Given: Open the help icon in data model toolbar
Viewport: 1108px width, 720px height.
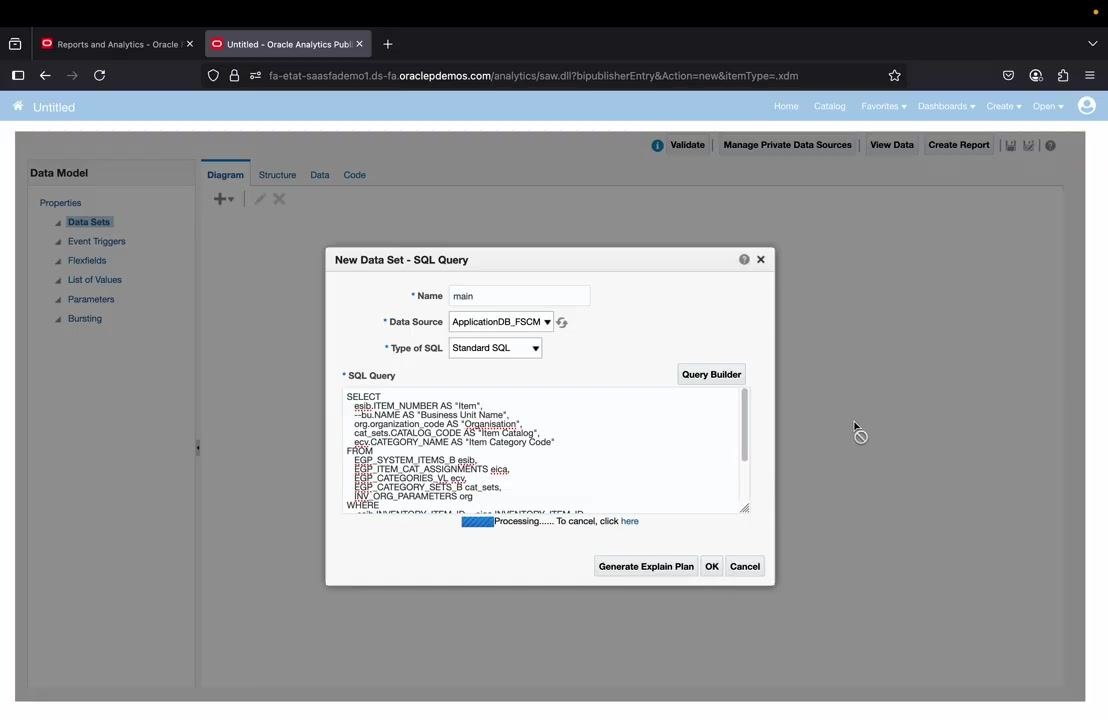Looking at the screenshot, I should pyautogui.click(x=1051, y=146).
